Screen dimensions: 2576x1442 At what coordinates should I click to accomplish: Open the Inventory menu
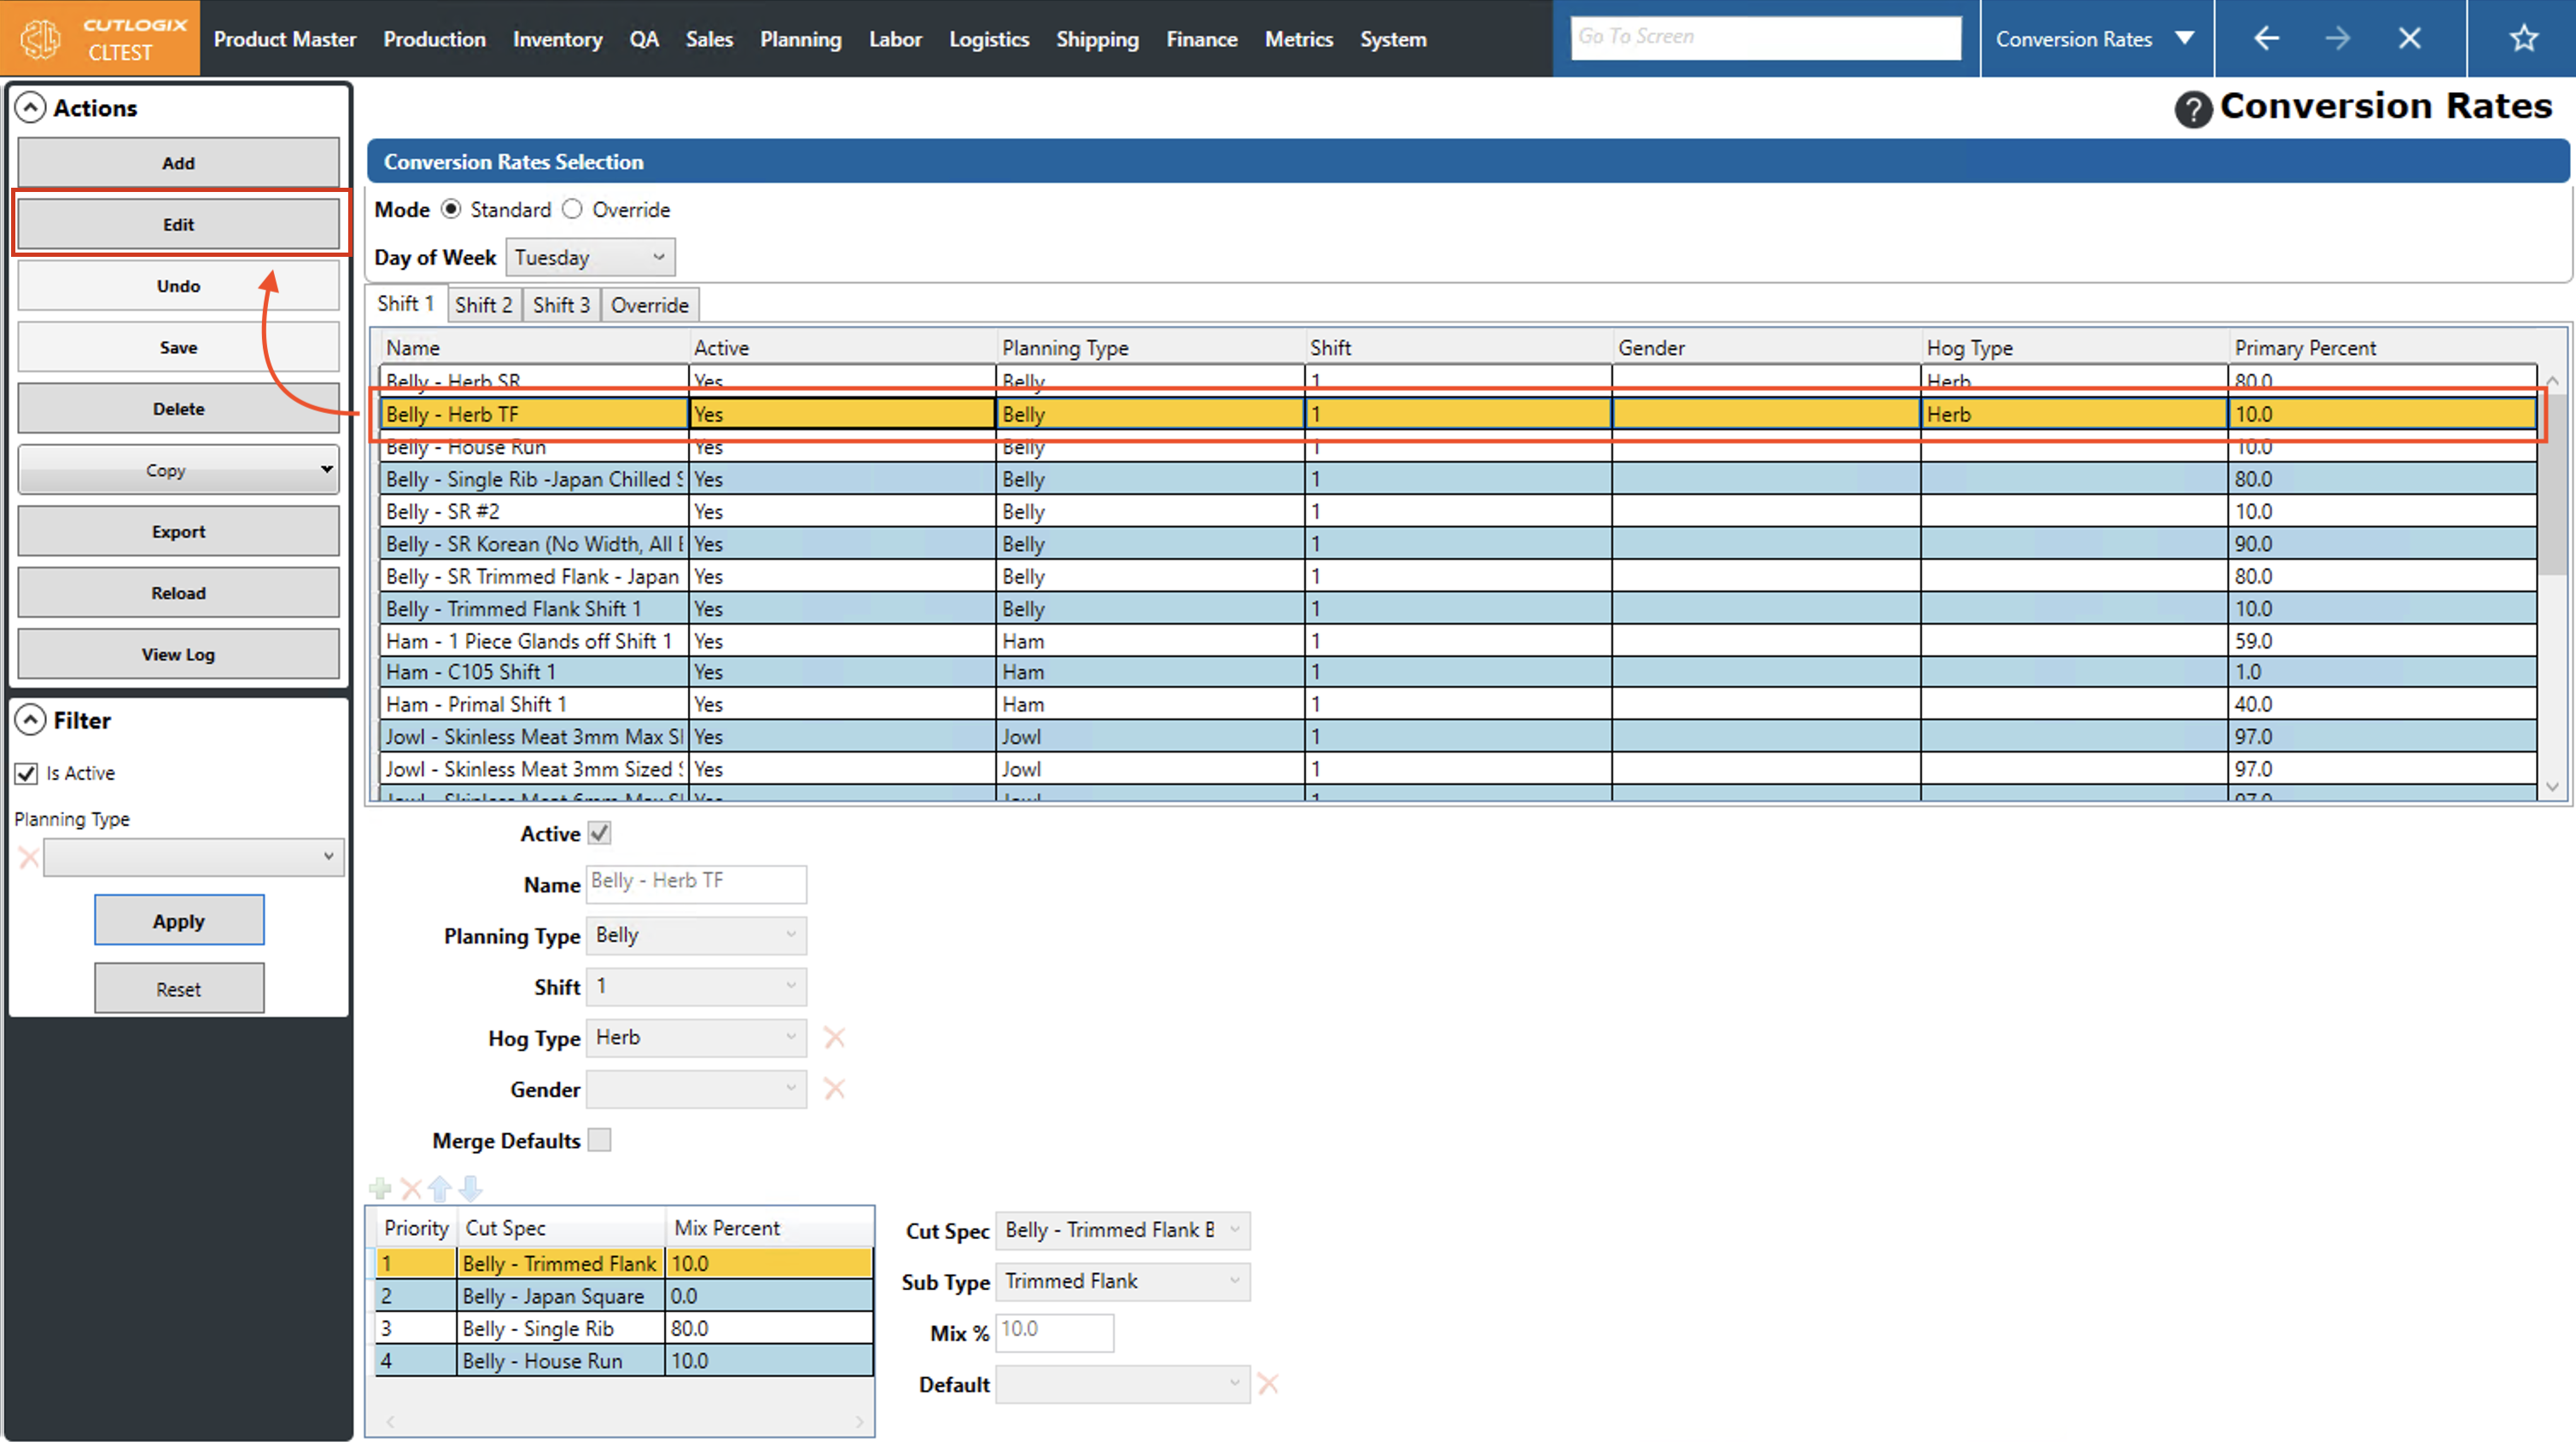point(557,39)
